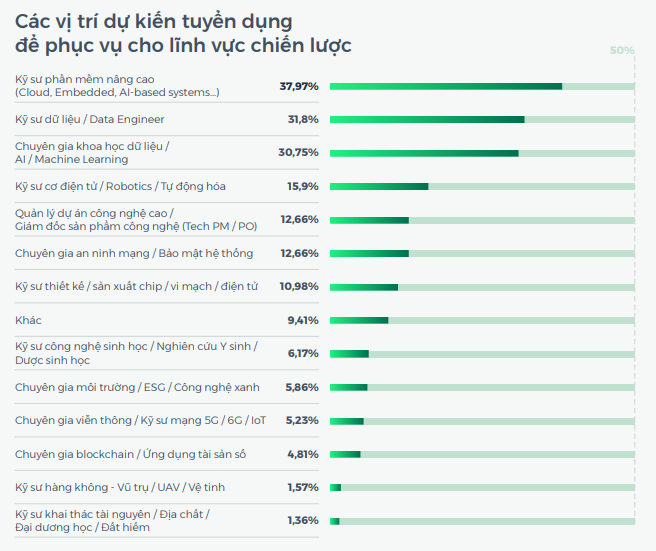This screenshot has height=551, width=656.
Task: Select the Robotics / Tự động hóa label
Action: click(120, 187)
